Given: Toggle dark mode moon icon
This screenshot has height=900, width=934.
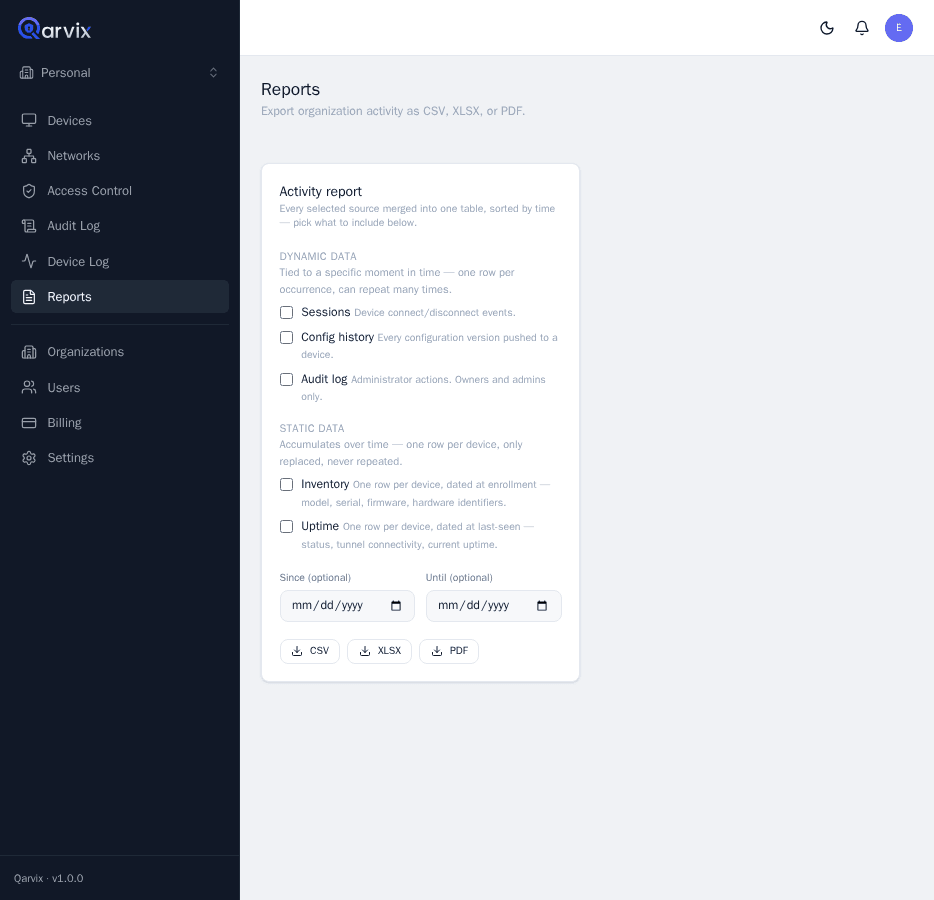Looking at the screenshot, I should tap(827, 28).
